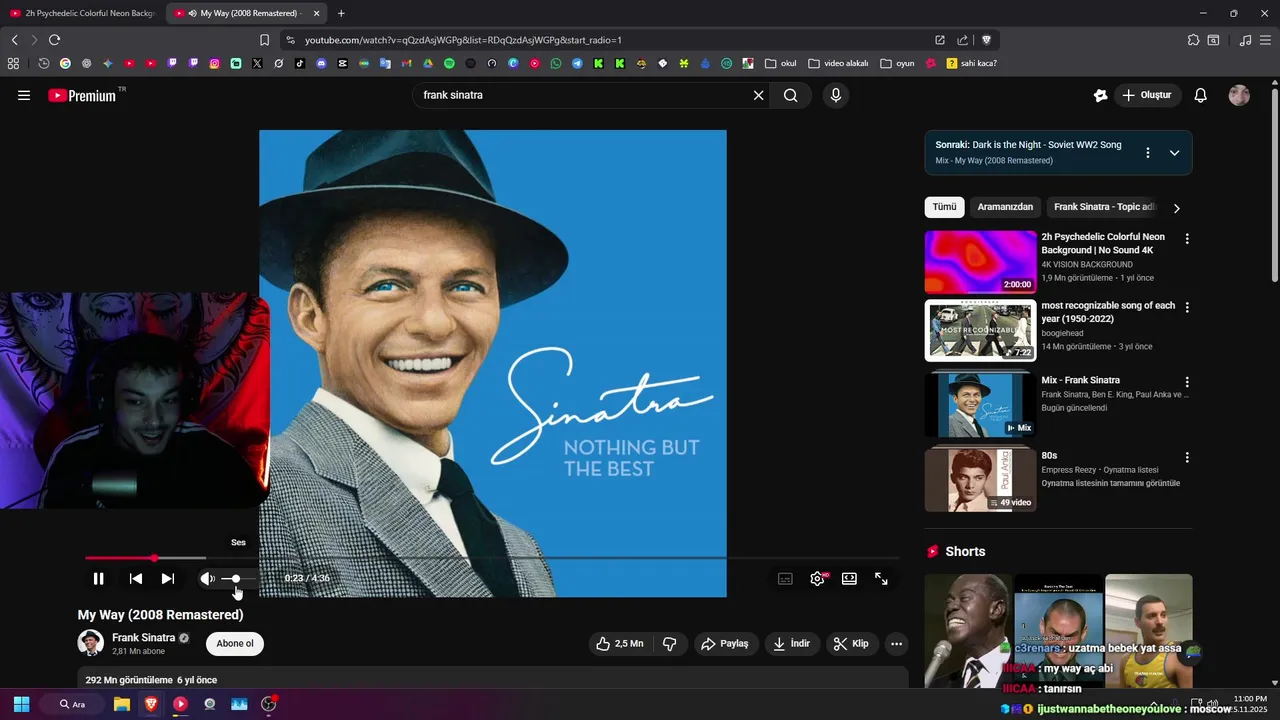Open Mix - Frank Sinatra playlist
Image resolution: width=1280 pixels, height=720 pixels.
(981, 405)
